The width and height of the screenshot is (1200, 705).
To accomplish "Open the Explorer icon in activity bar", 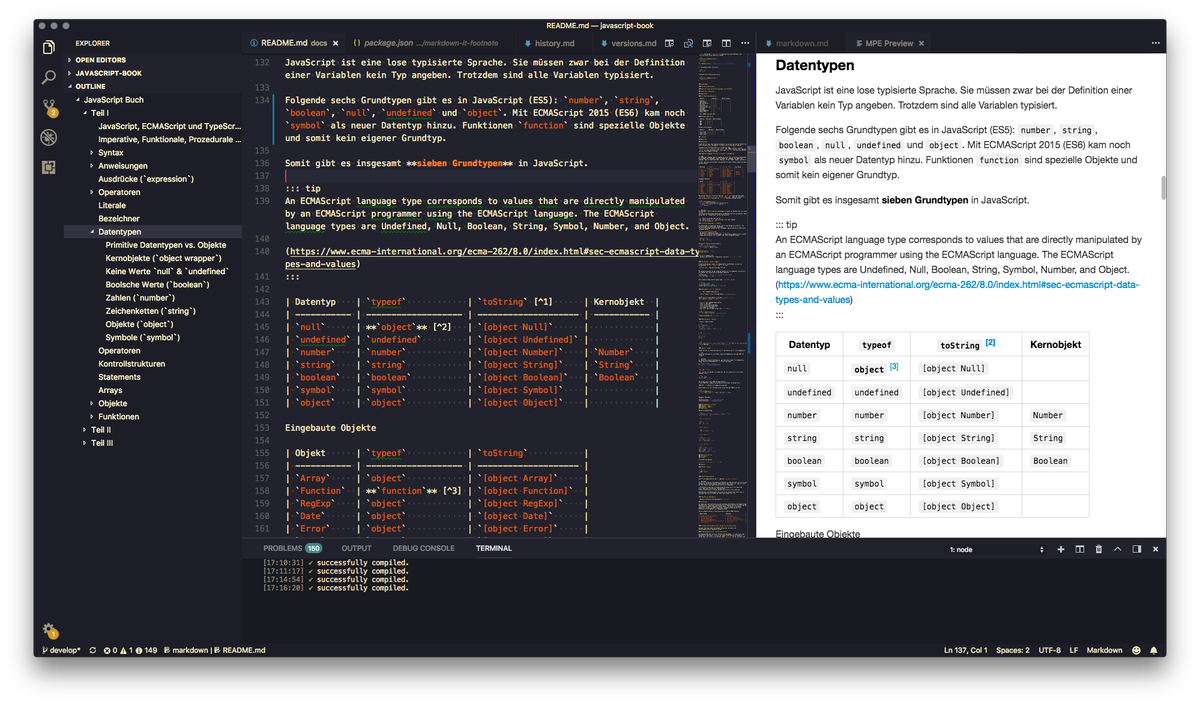I will pyautogui.click(x=47, y=46).
